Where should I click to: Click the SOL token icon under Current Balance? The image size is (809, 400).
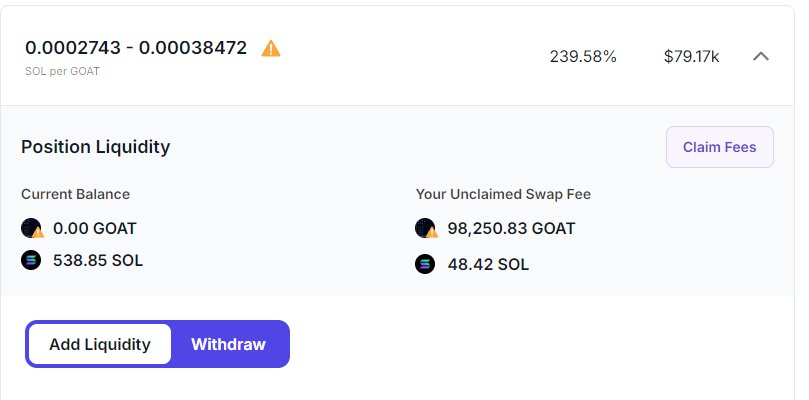point(32,260)
